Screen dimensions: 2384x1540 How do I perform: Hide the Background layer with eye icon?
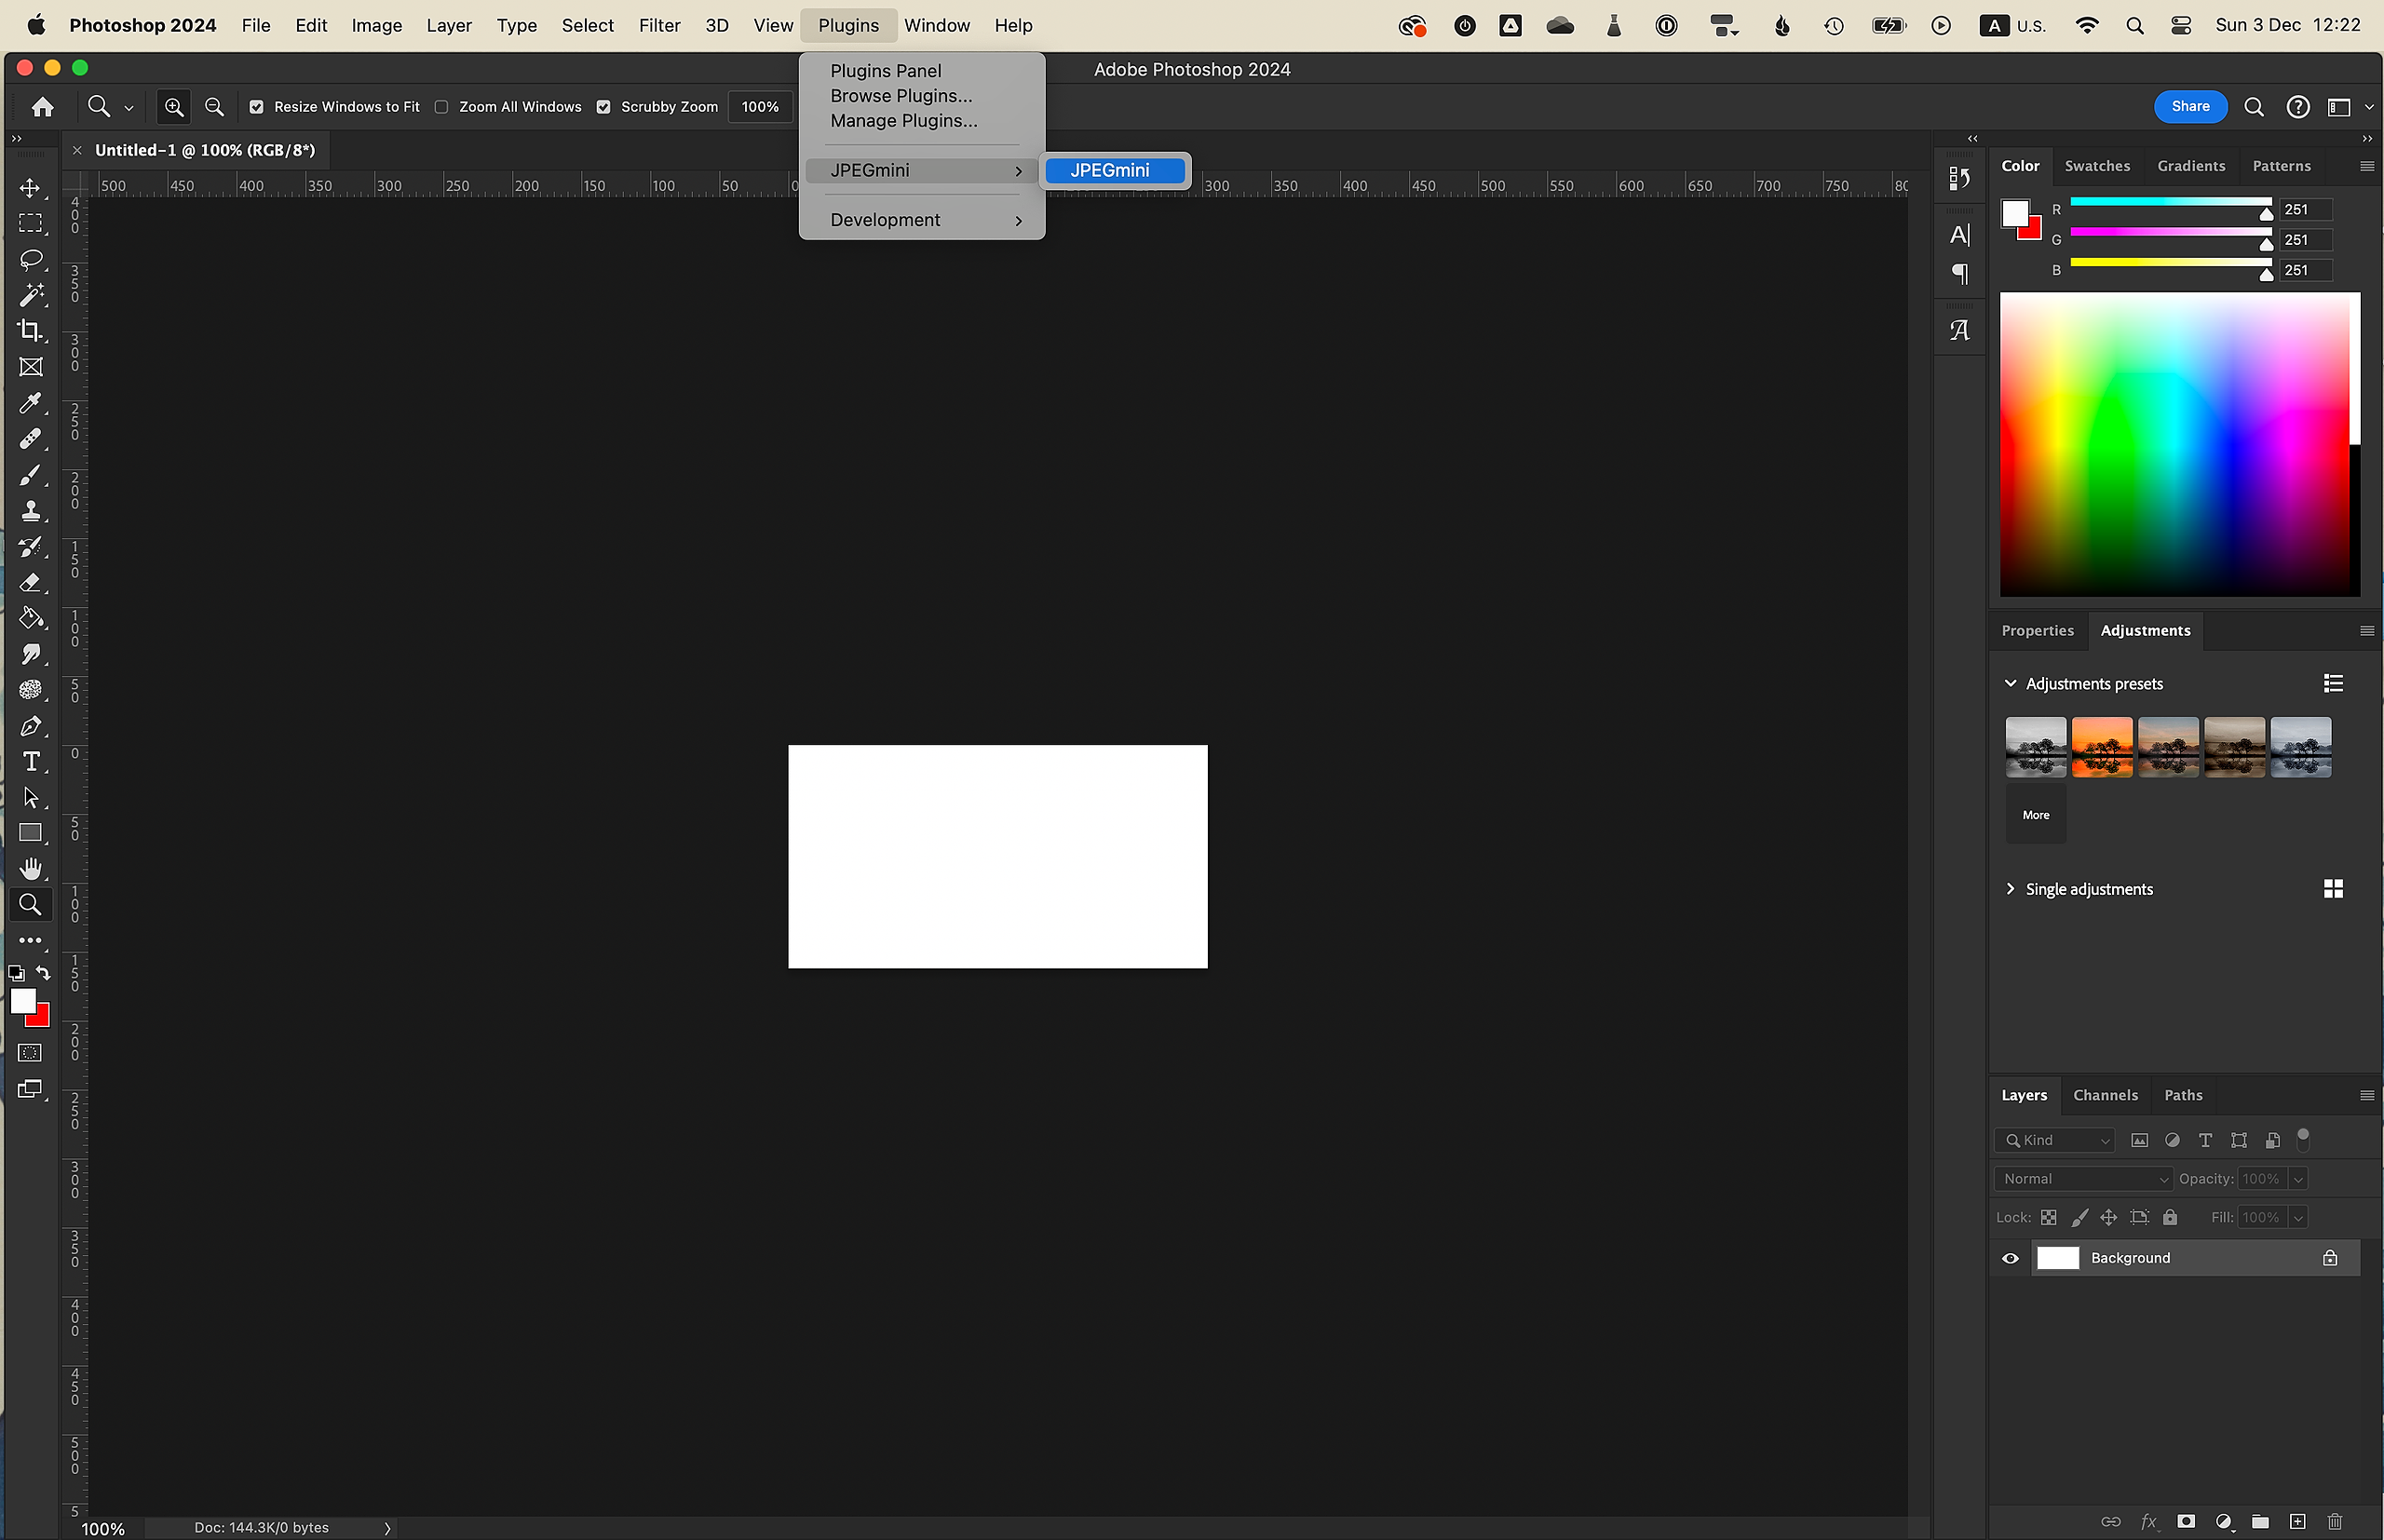(2010, 1258)
